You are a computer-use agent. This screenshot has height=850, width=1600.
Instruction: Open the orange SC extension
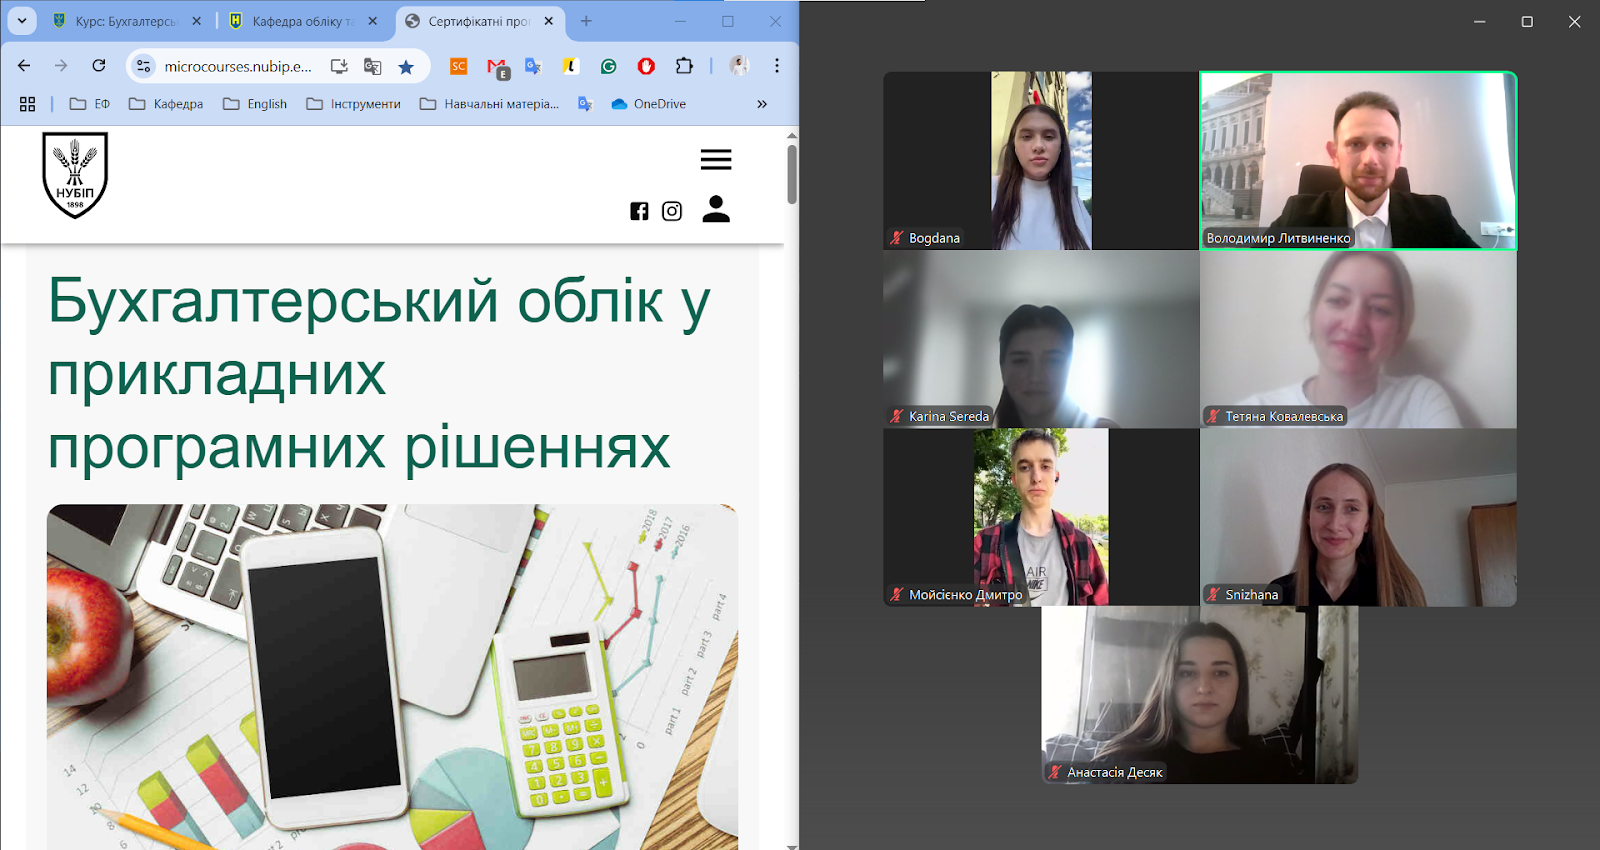point(459,66)
